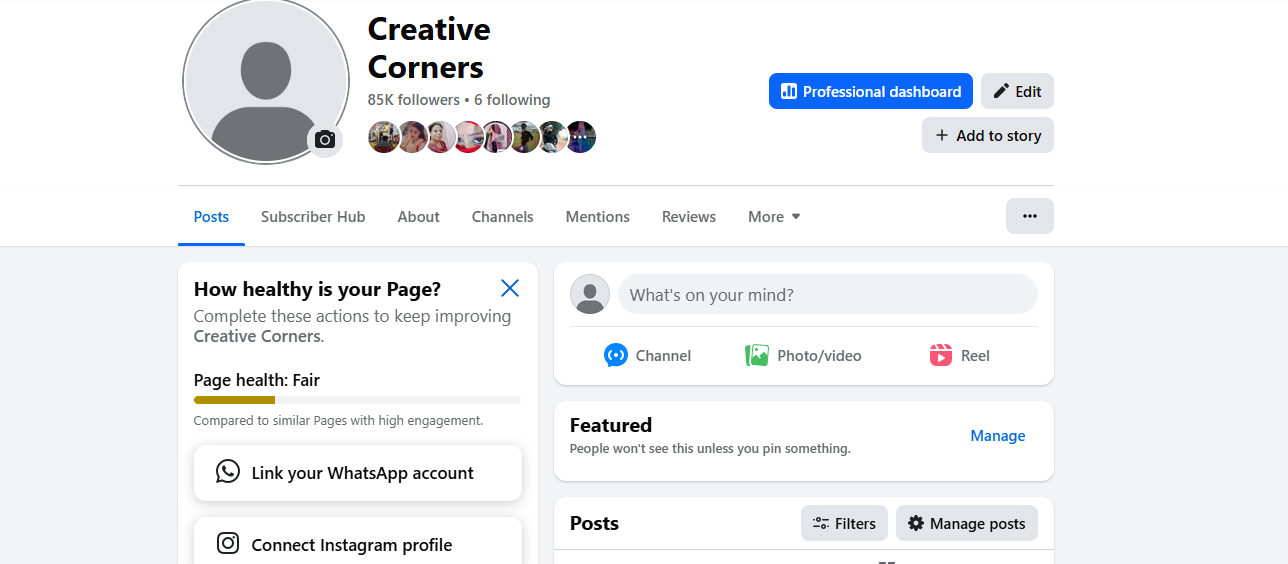The height and width of the screenshot is (564, 1288).
Task: Click Add to story button
Action: [x=987, y=135]
